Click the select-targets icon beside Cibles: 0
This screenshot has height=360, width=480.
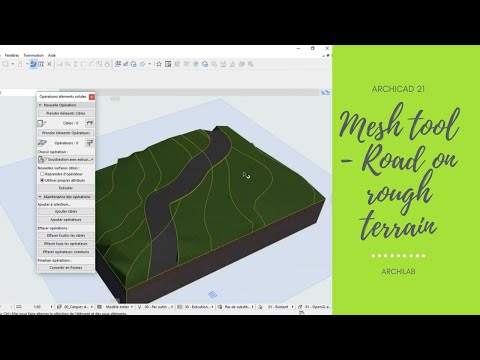89,123
